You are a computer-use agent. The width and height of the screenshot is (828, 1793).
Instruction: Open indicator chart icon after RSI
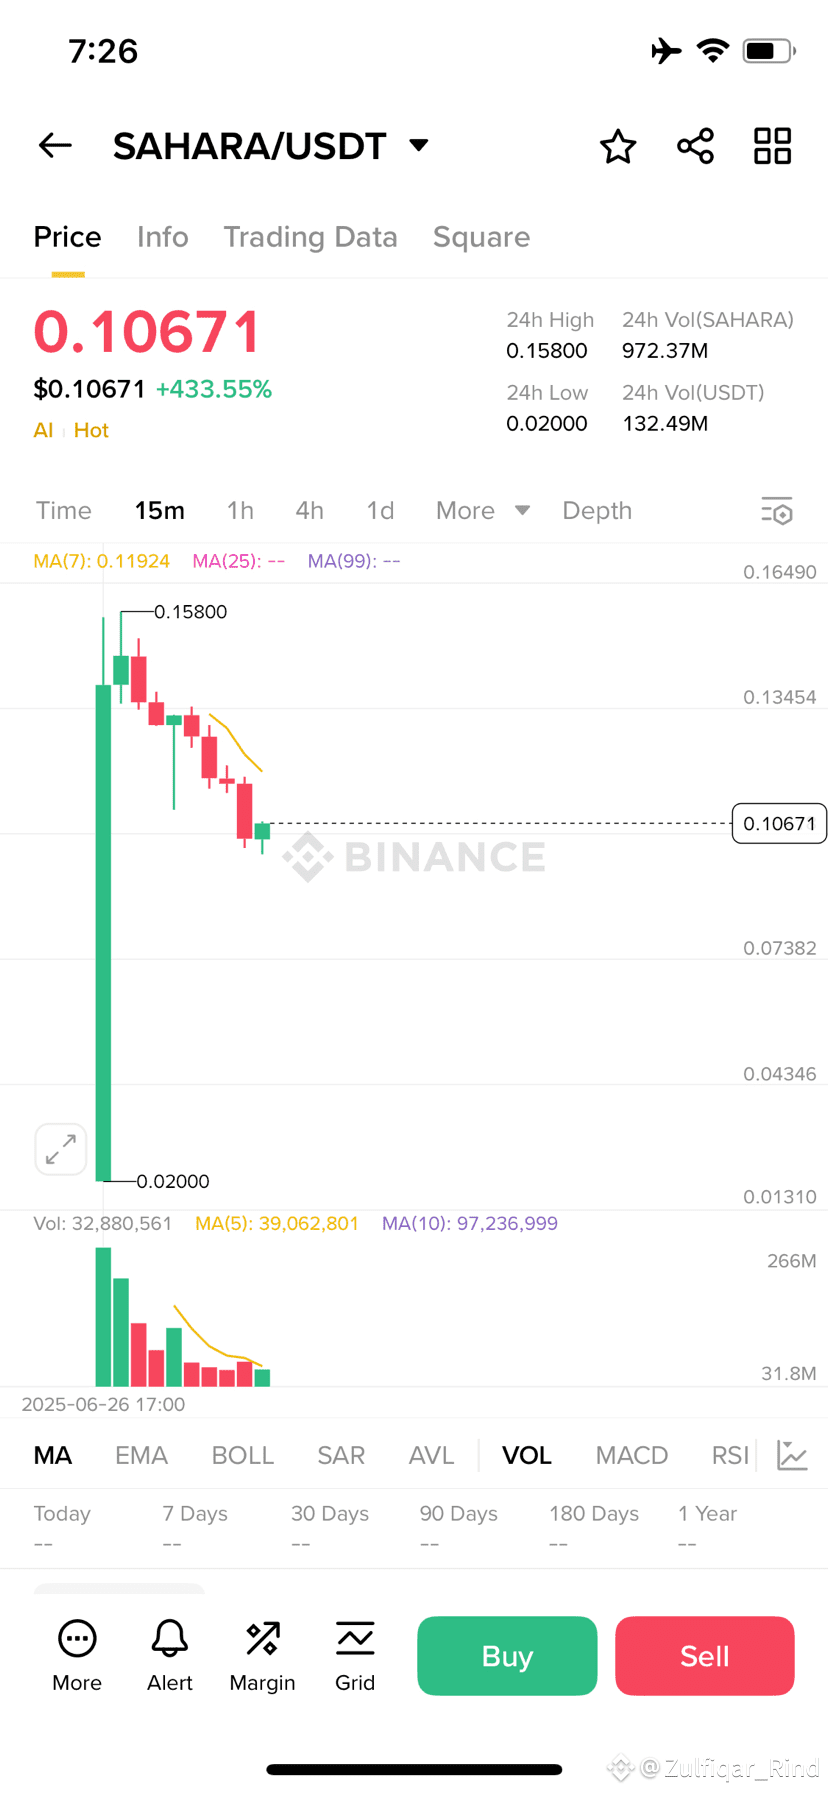[792, 1455]
